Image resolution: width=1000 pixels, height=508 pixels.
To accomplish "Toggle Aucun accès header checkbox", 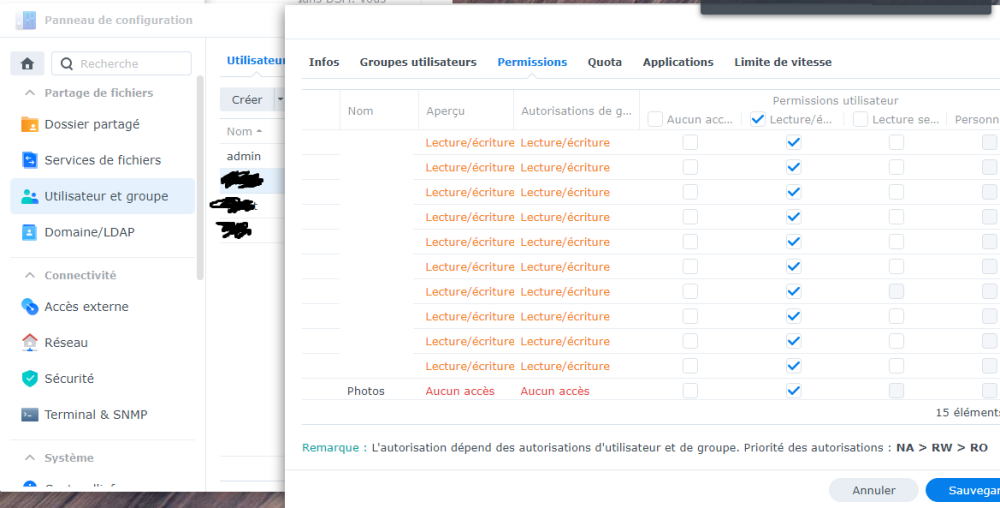I will [655, 119].
